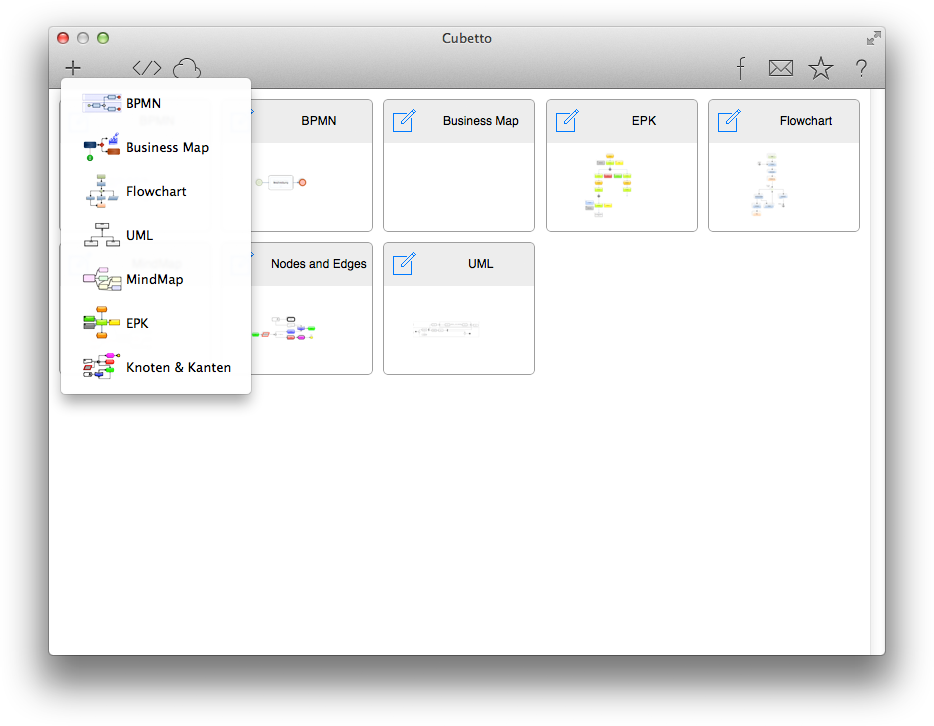Select Flowchart in the popup menu
The image size is (934, 726).
(x=156, y=191)
